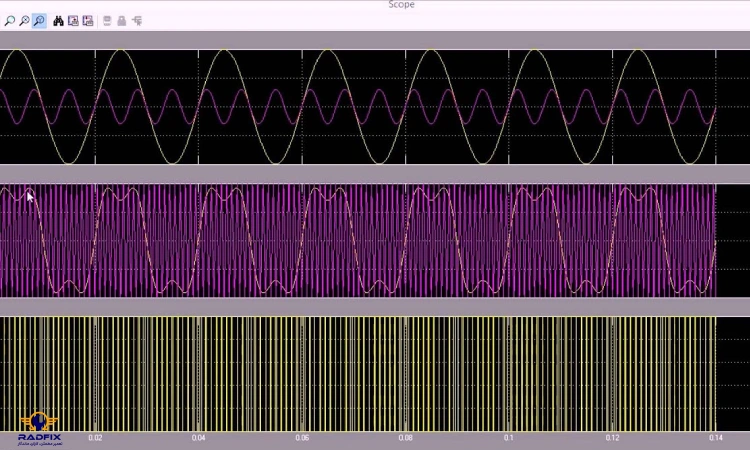Restore saved axes settings icon
The height and width of the screenshot is (450, 750).
(x=87, y=20)
